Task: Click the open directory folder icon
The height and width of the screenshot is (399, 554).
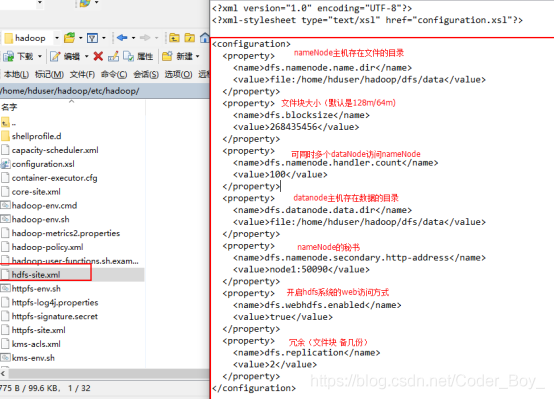Action: pyautogui.click(x=69, y=37)
